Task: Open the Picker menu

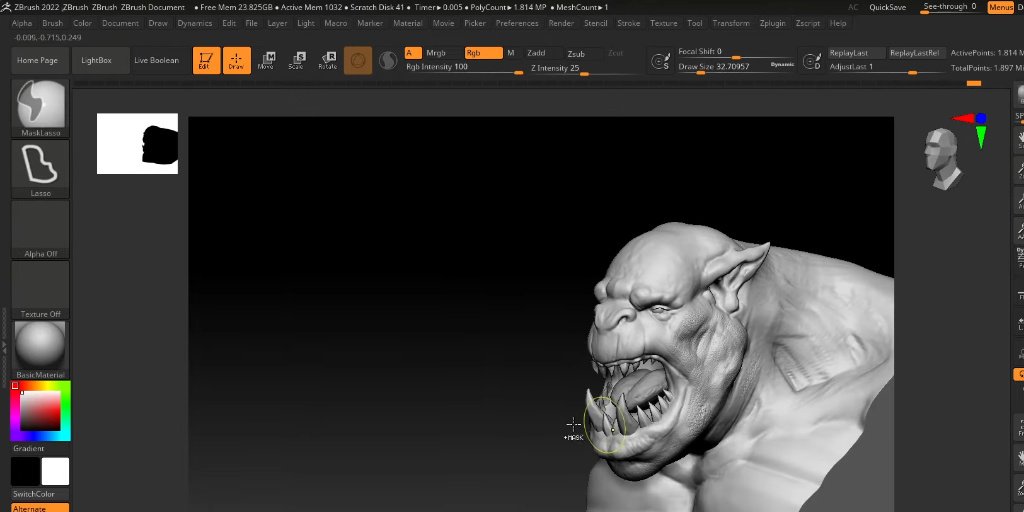Action: pos(475,23)
